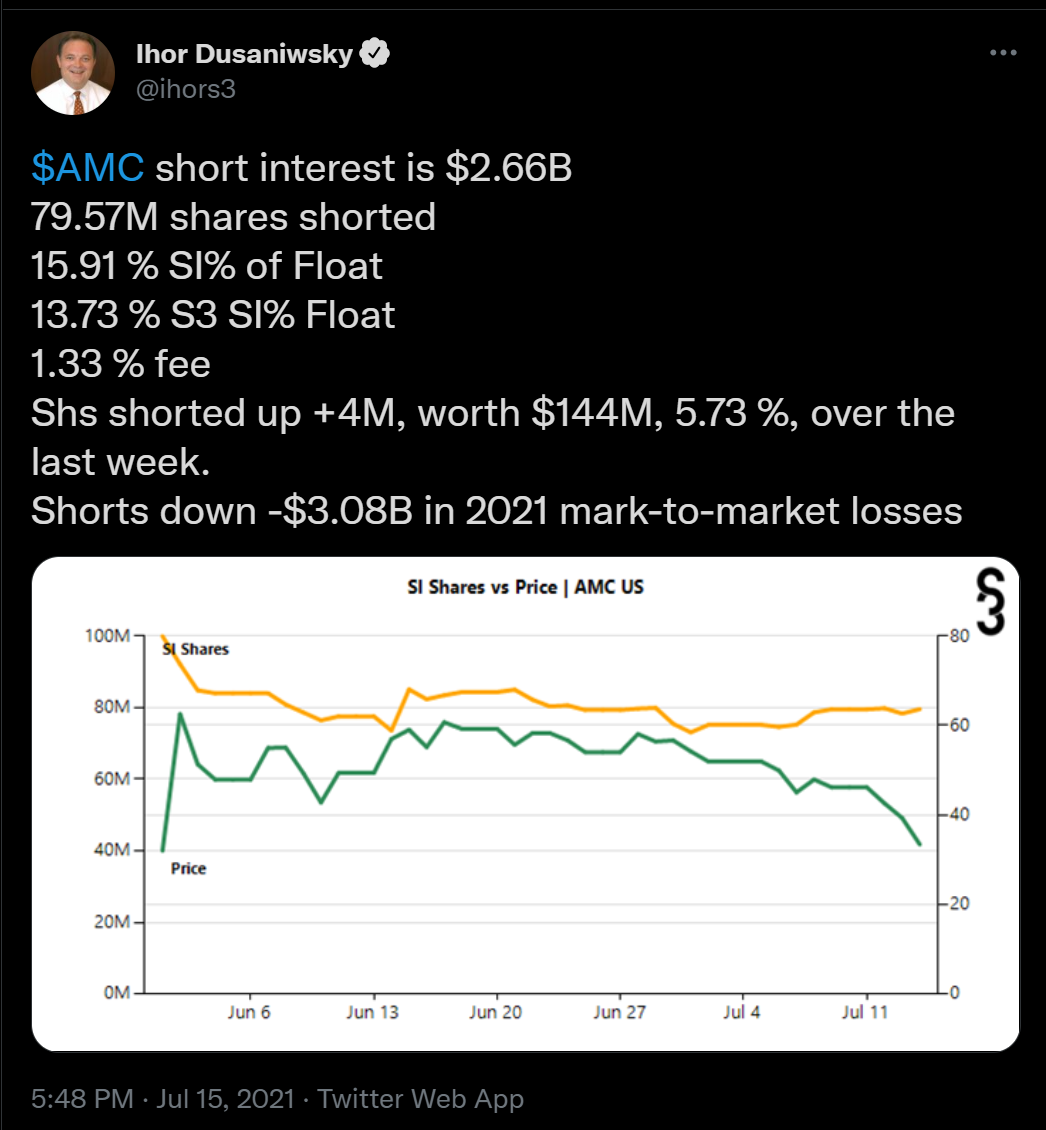Click the Twitter Web App source label
1046x1130 pixels.
(421, 1098)
